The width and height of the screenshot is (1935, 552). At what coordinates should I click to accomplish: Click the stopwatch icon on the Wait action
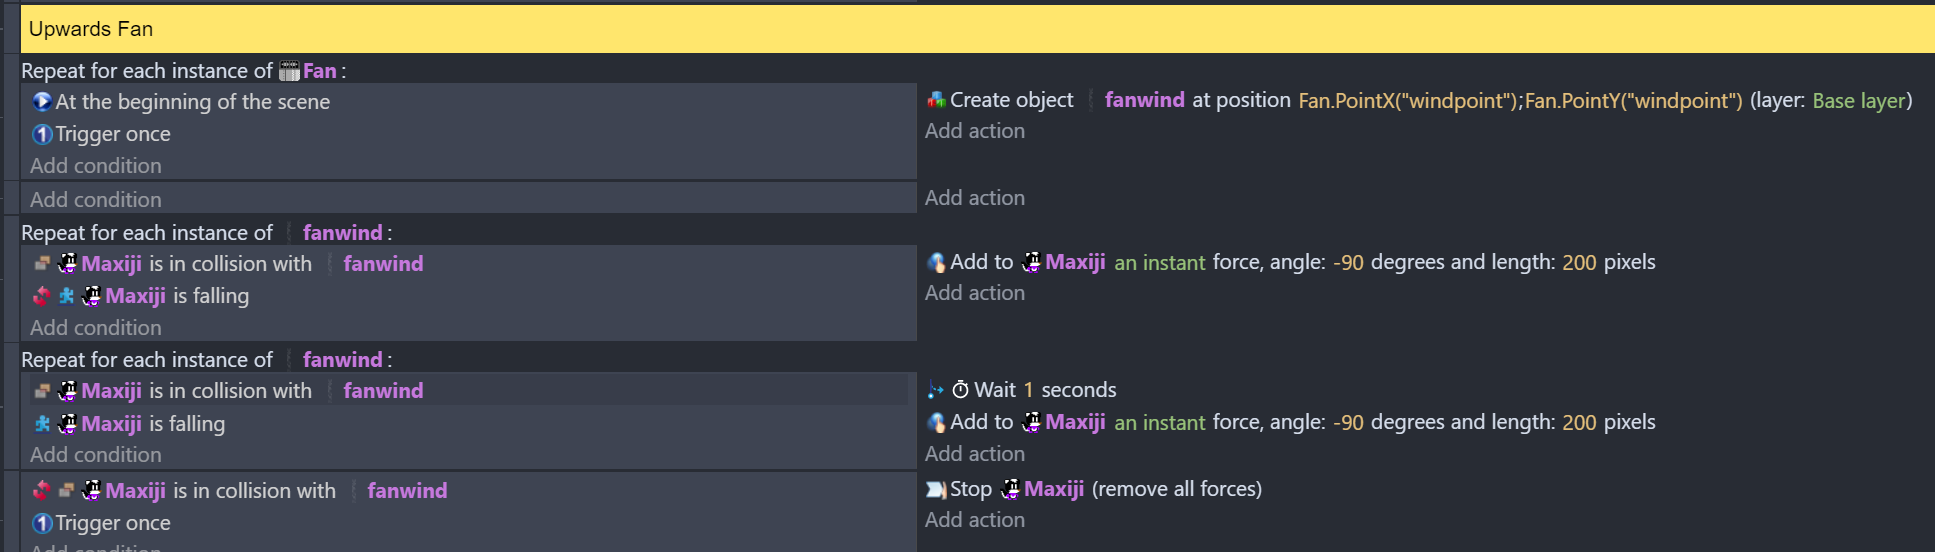960,390
